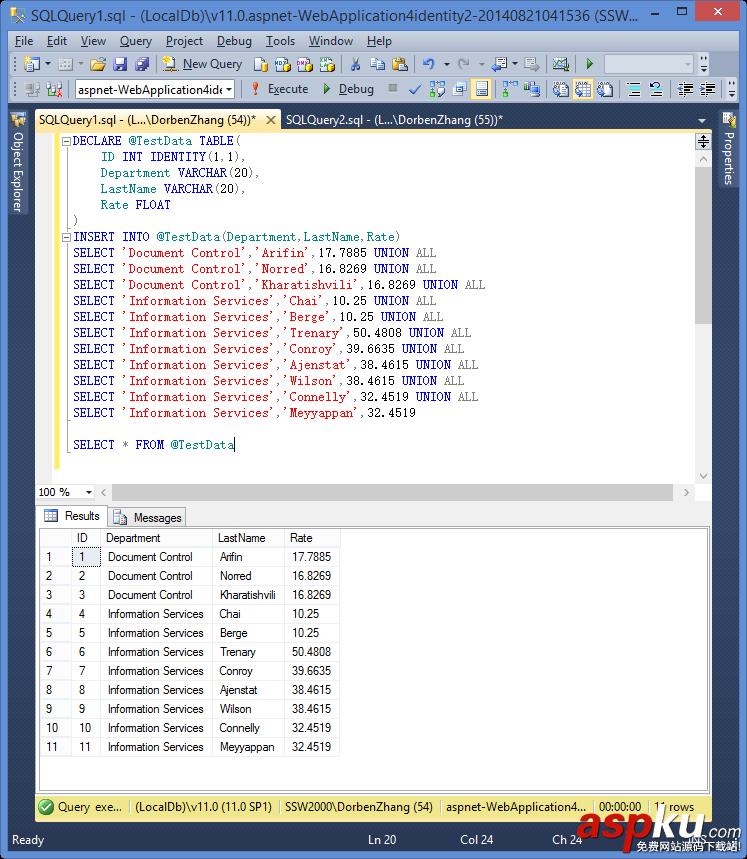The width and height of the screenshot is (747, 859).
Task: Switch to the Results tab
Action: pyautogui.click(x=73, y=516)
